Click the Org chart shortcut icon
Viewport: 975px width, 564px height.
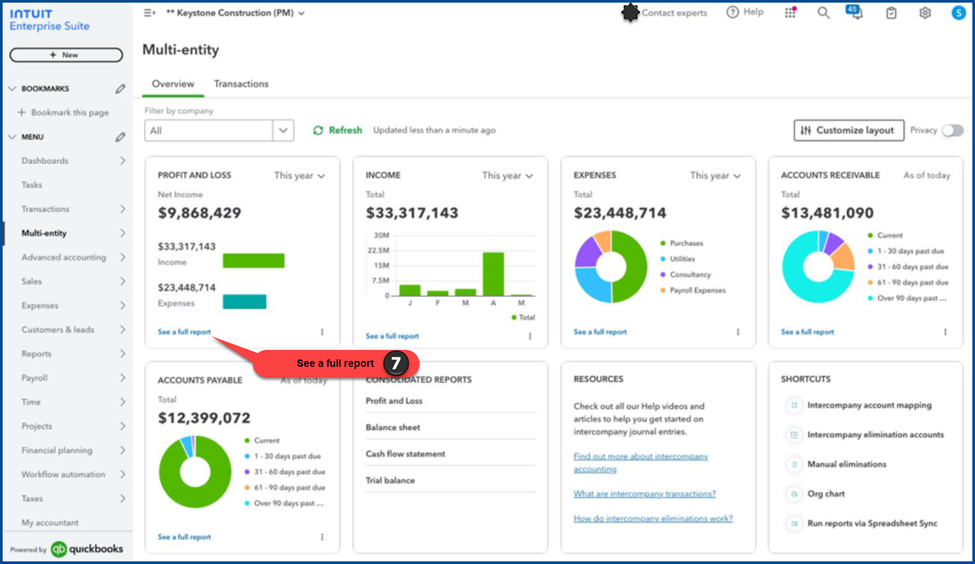(794, 494)
